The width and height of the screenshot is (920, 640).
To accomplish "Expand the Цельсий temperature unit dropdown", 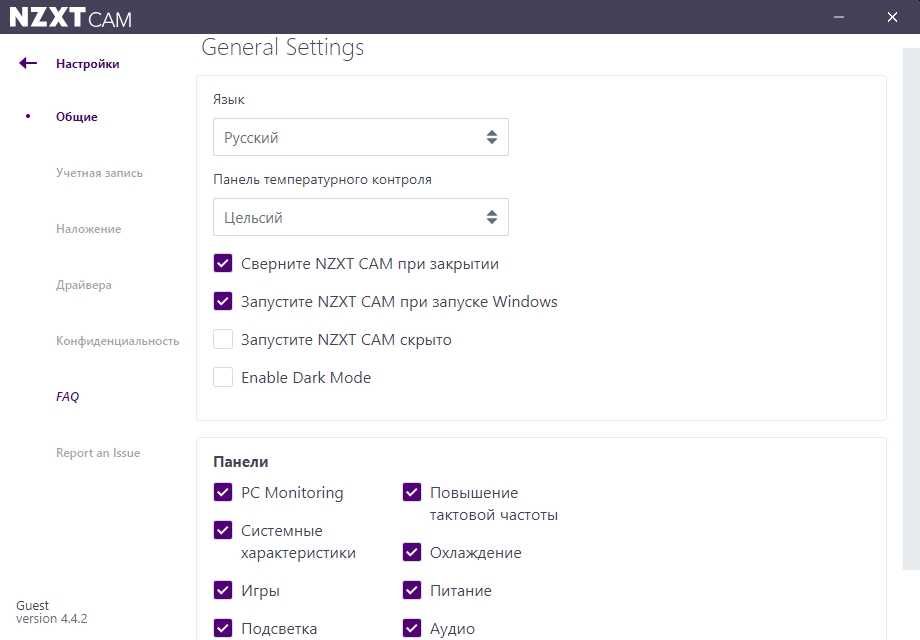I will (x=360, y=217).
